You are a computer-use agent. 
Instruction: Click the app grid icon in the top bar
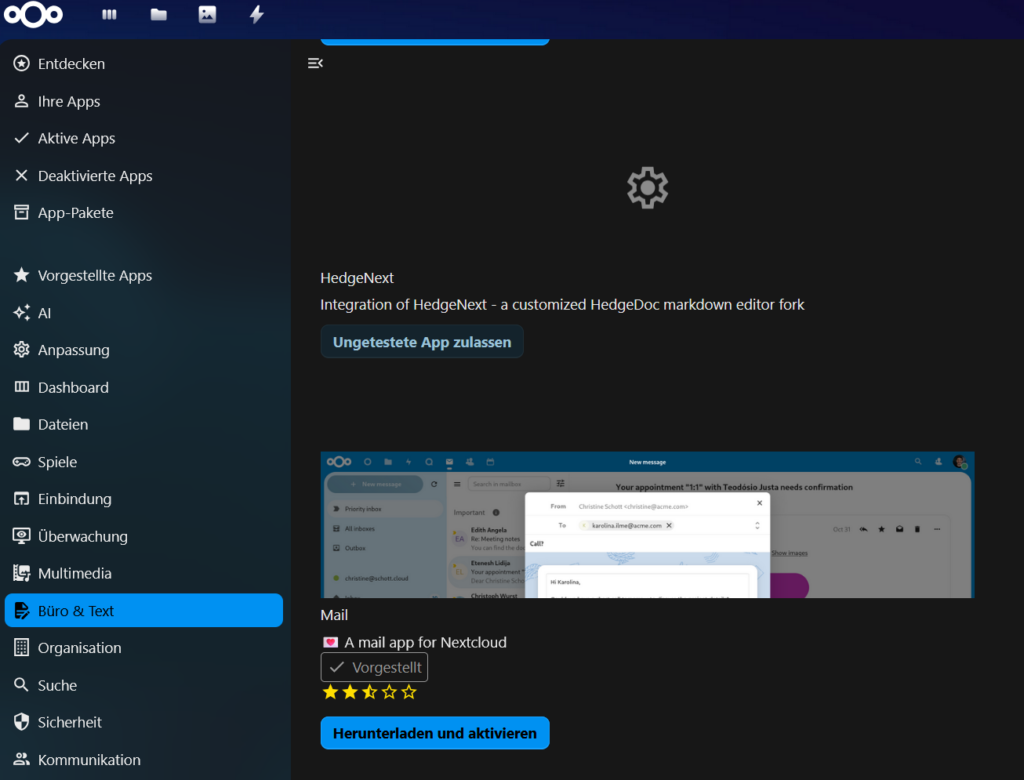point(108,15)
